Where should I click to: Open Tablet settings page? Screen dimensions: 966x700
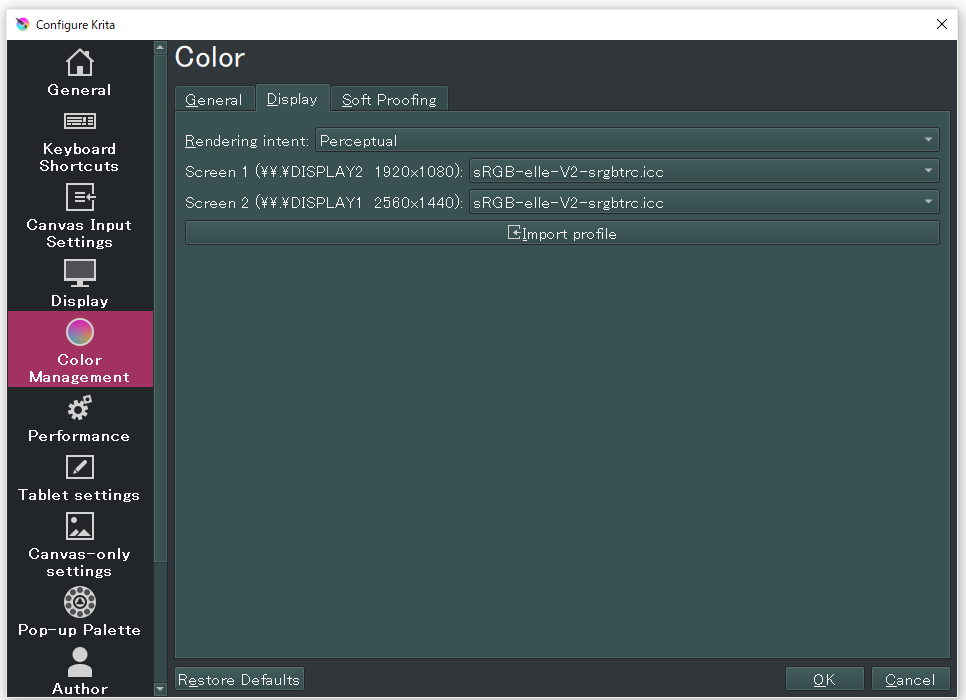tap(80, 478)
